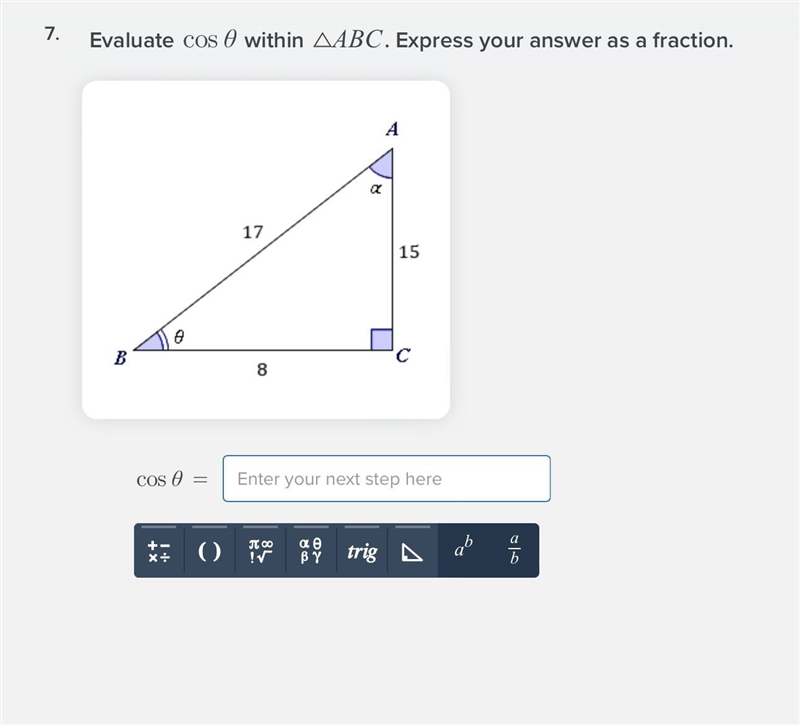The width and height of the screenshot is (800, 725).
Task: Click the side length label 15
Action: click(x=409, y=252)
